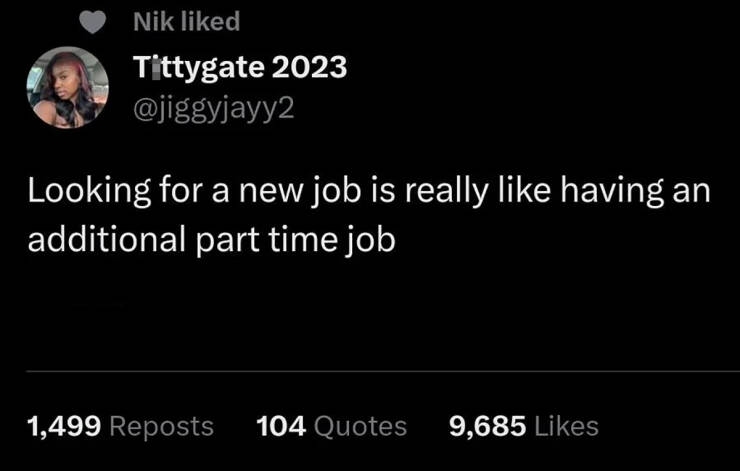This screenshot has width=740, height=471.
Task: Click the gray heart icon above the tweet
Action: click(93, 21)
